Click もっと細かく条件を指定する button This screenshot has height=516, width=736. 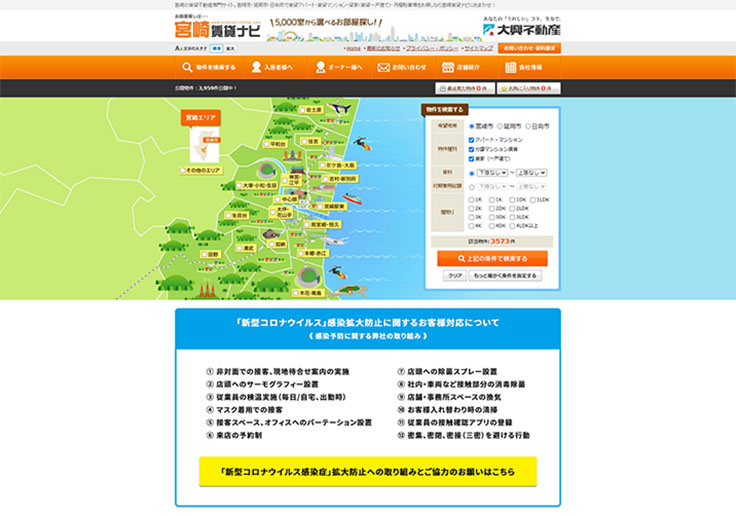(x=505, y=276)
